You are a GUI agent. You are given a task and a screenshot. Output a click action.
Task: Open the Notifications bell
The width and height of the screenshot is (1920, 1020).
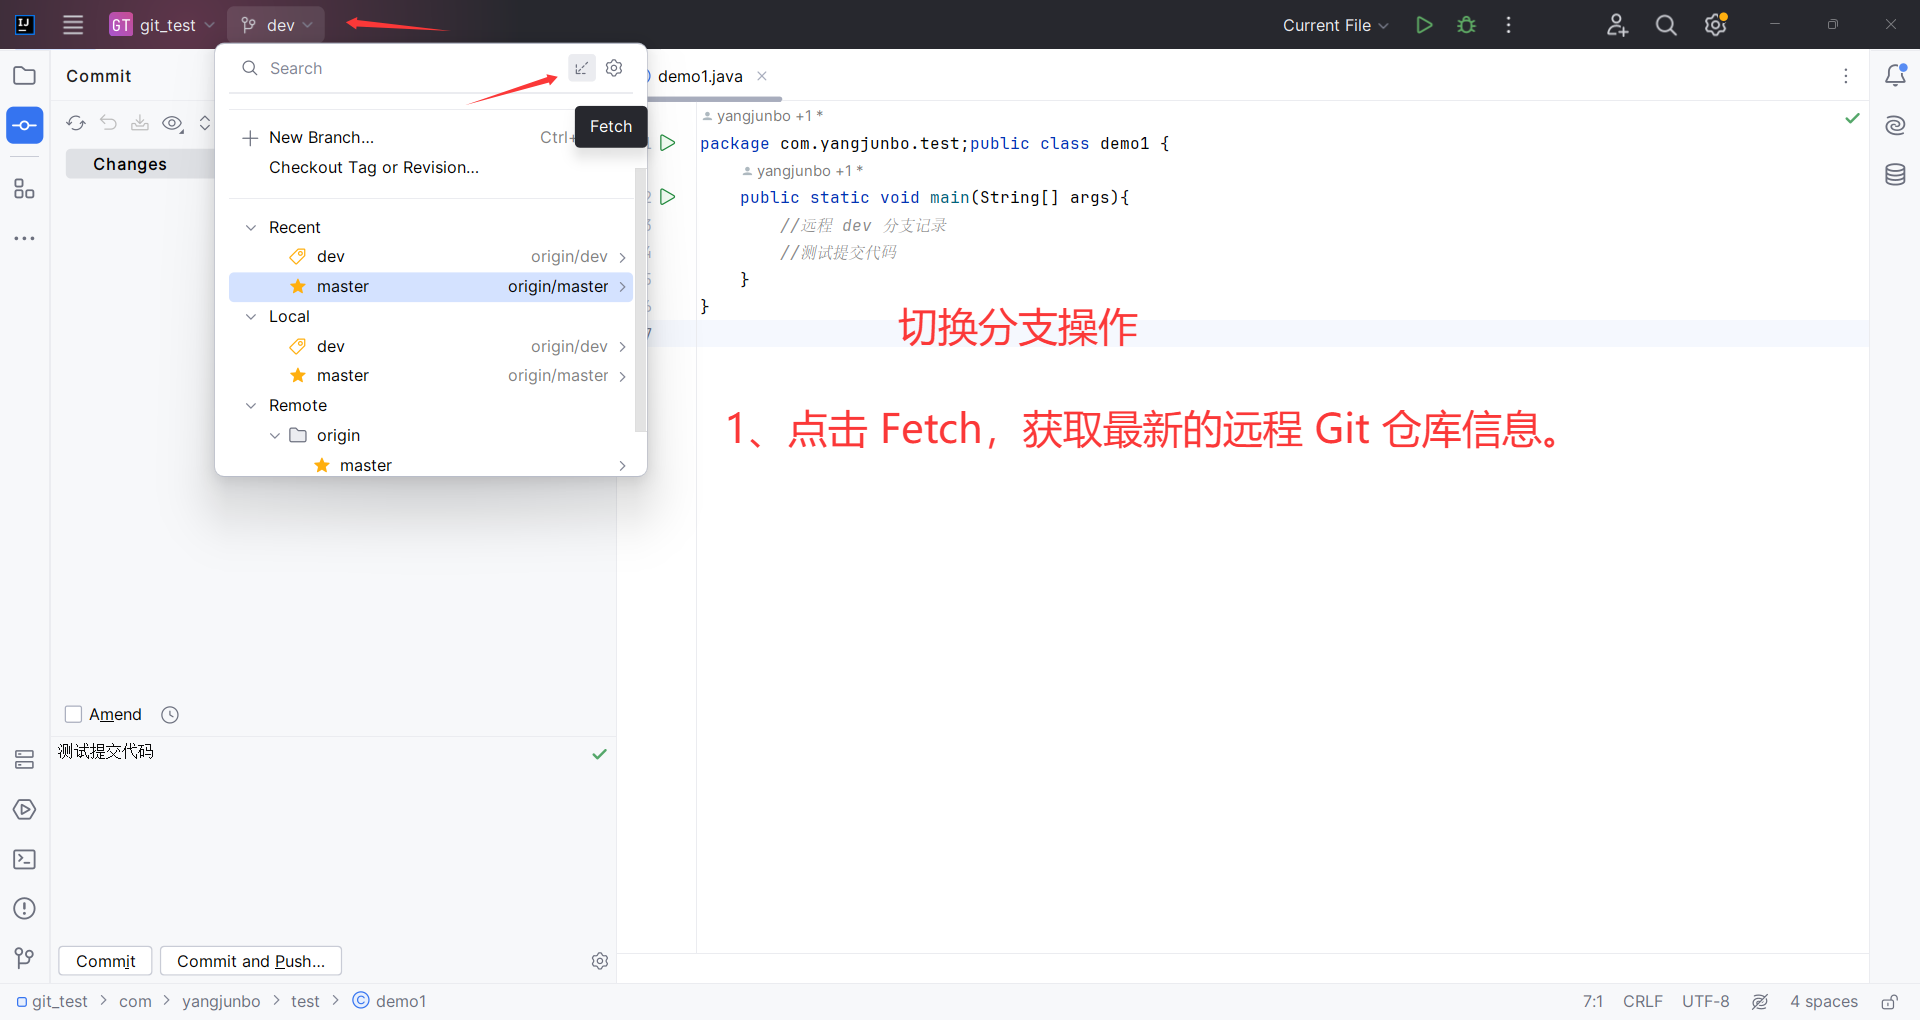[x=1896, y=75]
